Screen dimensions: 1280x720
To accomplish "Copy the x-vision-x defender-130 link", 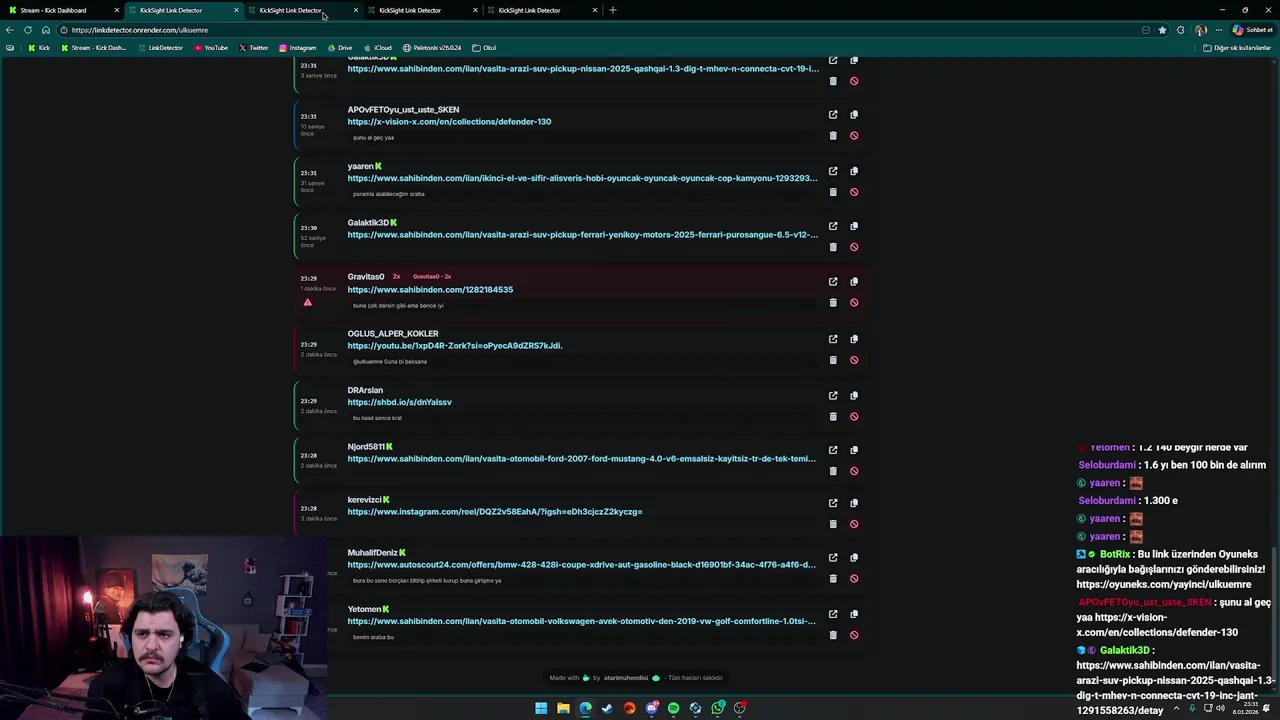I will point(854,115).
